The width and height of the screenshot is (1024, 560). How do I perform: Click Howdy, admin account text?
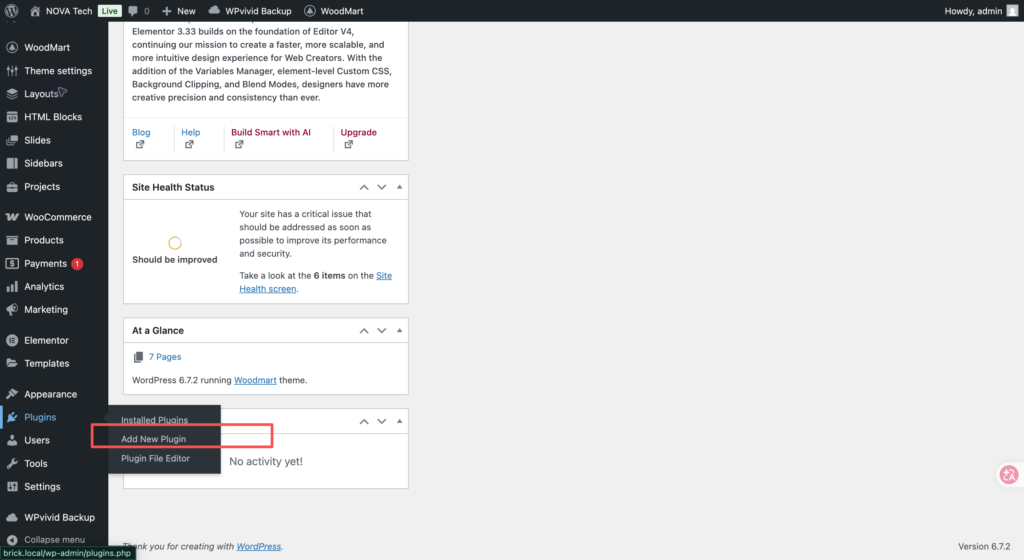click(973, 11)
